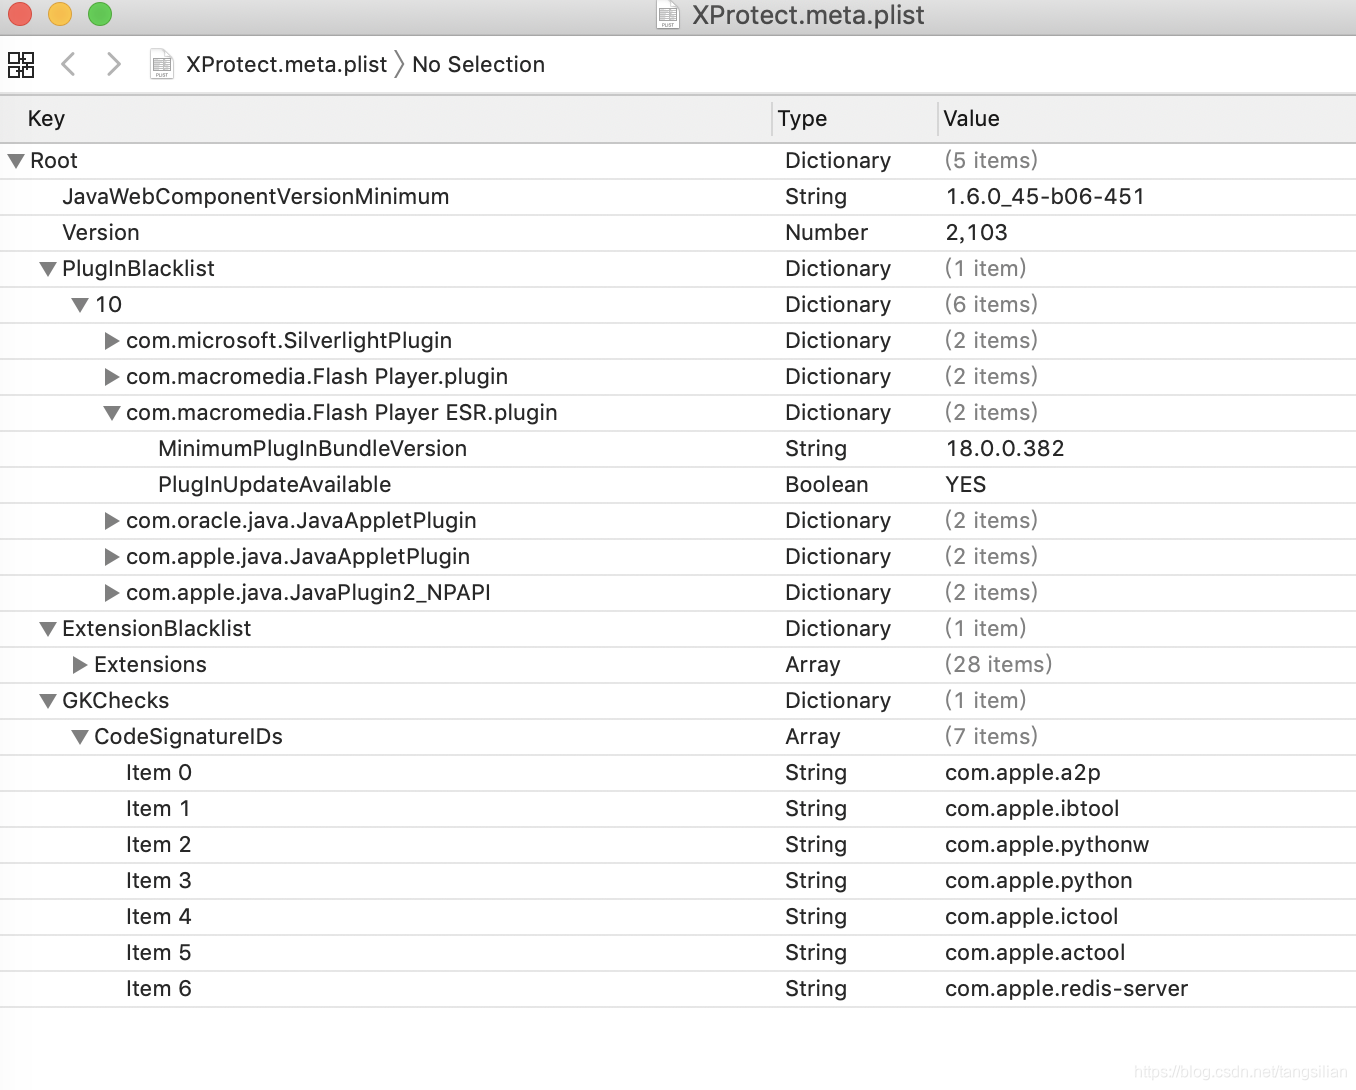The height and width of the screenshot is (1090, 1356).
Task: Expand com.oracle.java.JavaAppletPlugin
Action: [x=112, y=521]
